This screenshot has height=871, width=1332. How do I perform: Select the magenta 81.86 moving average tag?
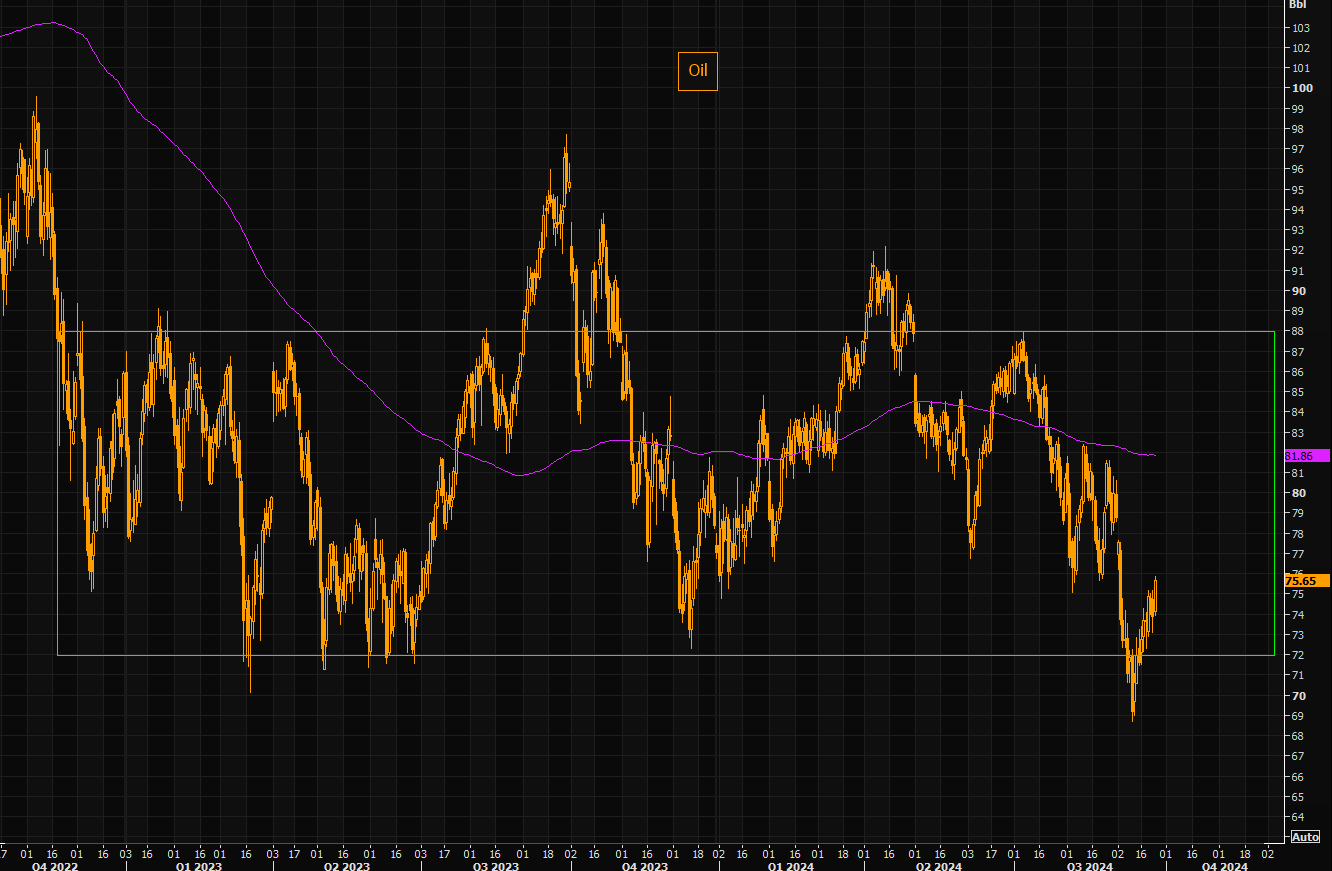tap(1304, 455)
